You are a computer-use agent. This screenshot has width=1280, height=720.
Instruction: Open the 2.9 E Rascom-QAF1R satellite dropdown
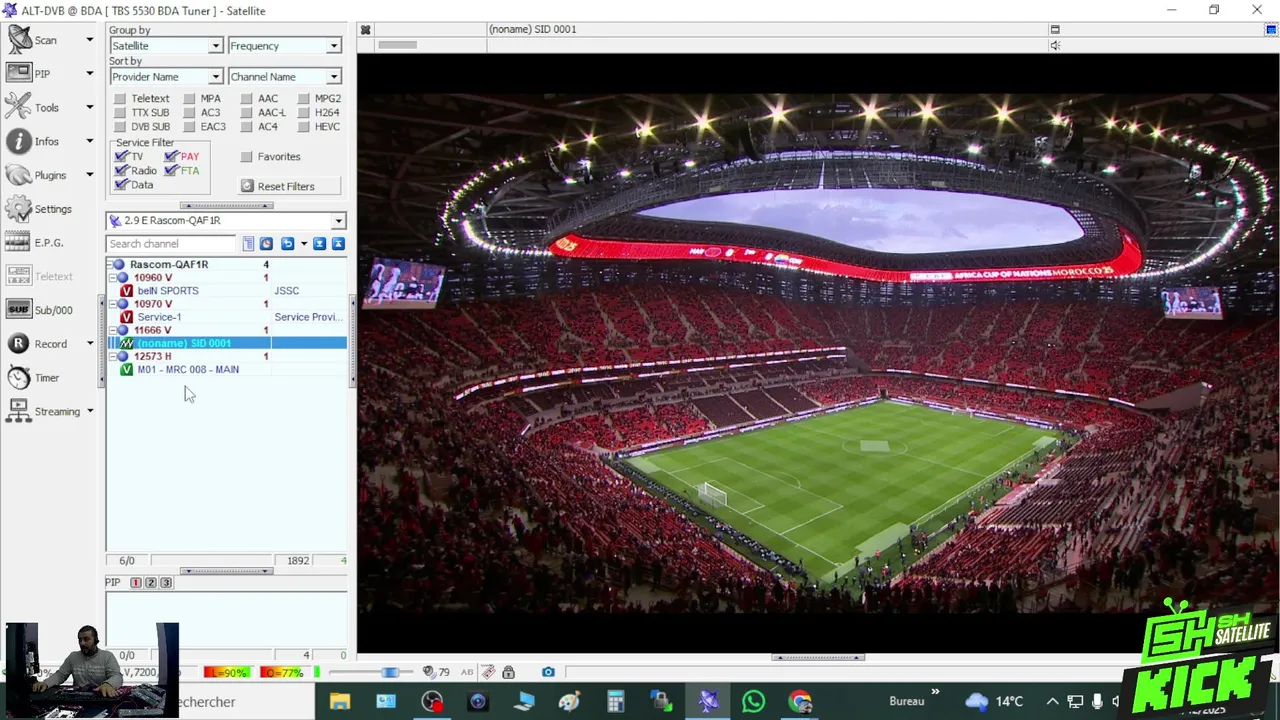click(226, 221)
